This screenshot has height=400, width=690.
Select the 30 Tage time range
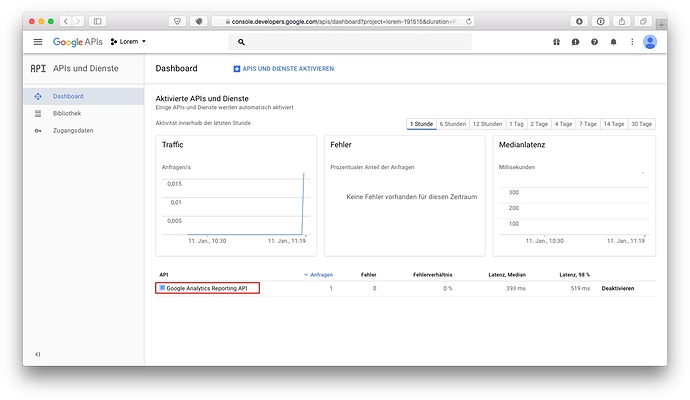641,124
